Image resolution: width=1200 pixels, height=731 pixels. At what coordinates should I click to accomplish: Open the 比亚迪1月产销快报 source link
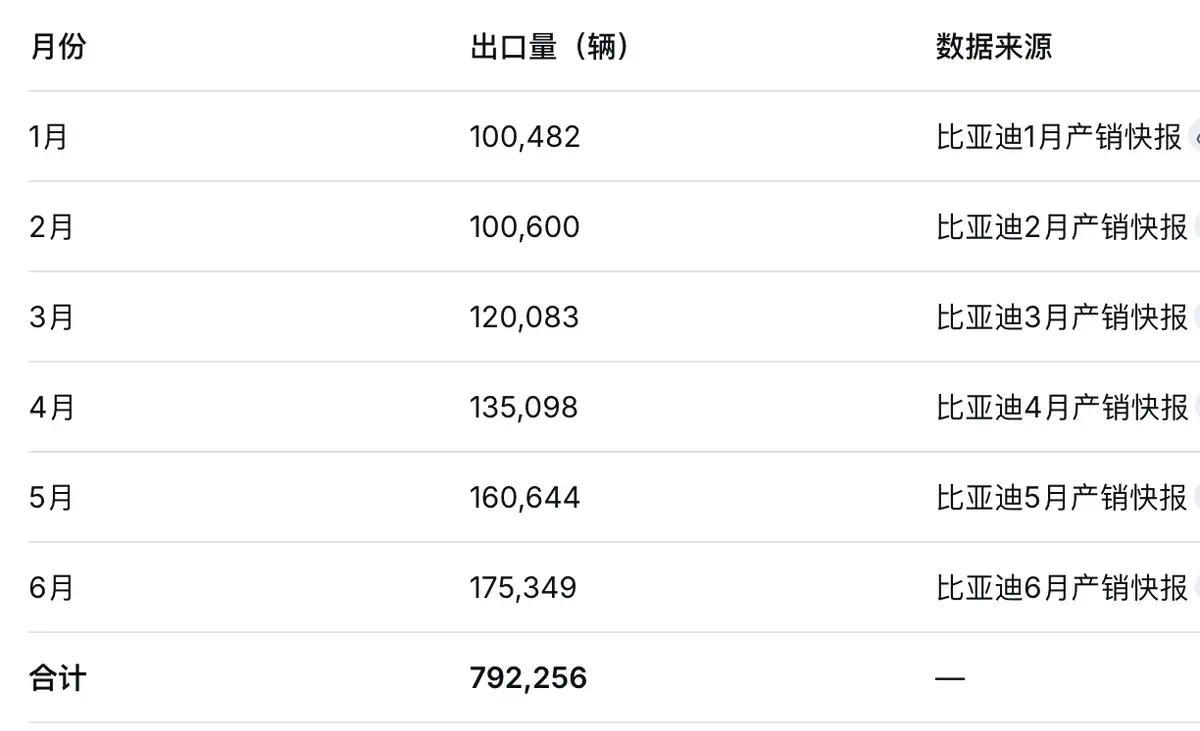pos(1059,137)
